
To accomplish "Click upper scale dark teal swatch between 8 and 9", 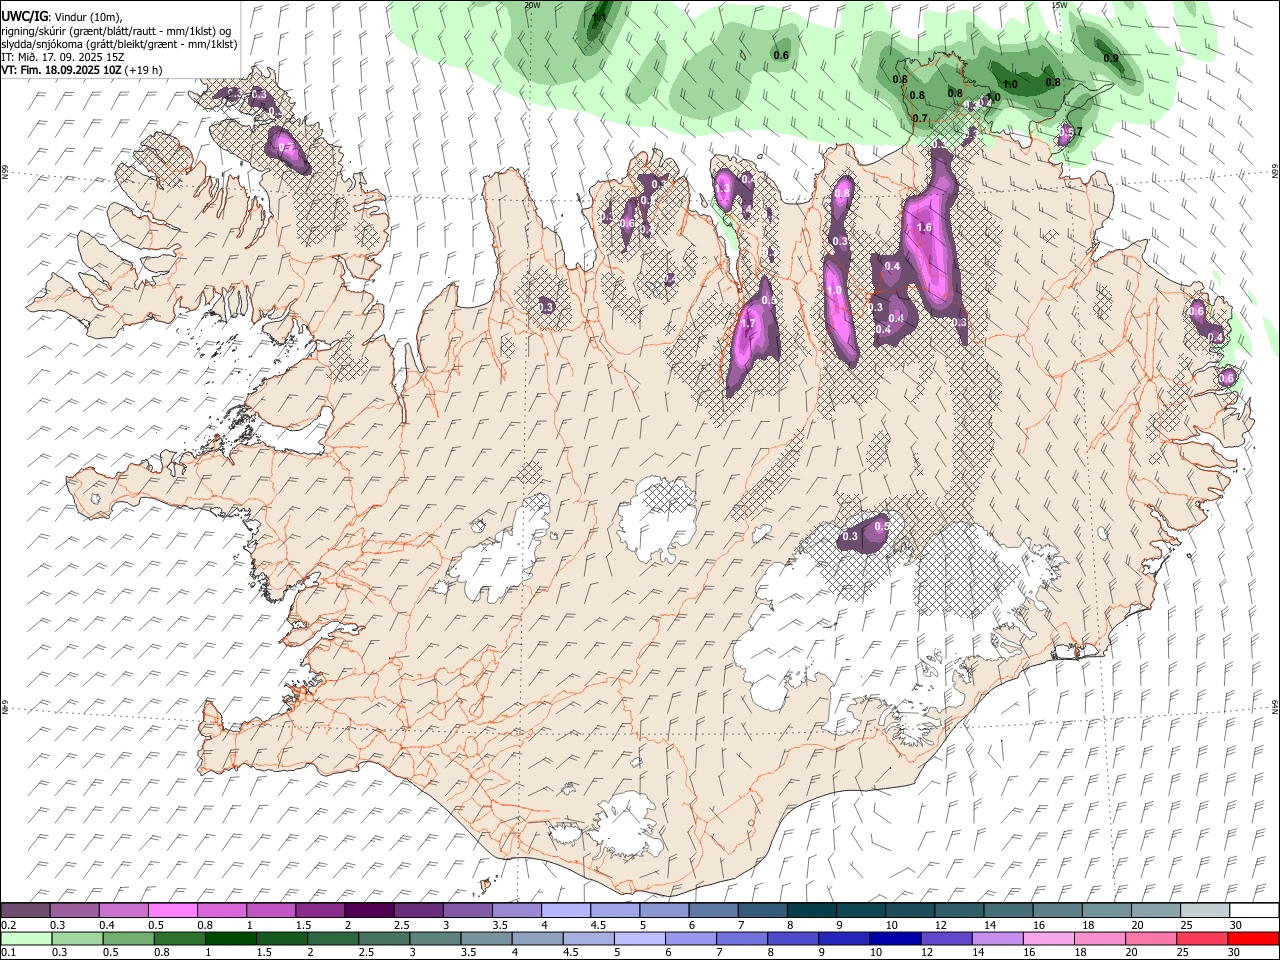I will (812, 911).
